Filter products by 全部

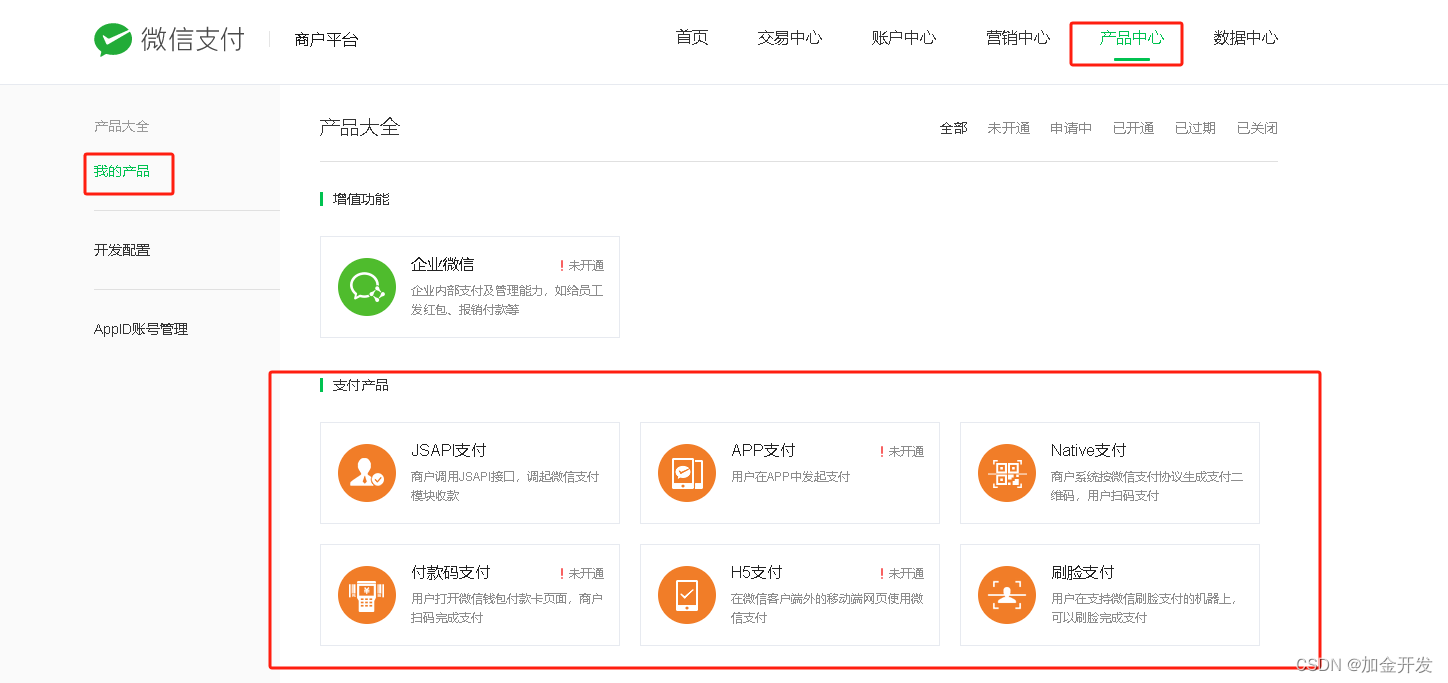coord(953,128)
